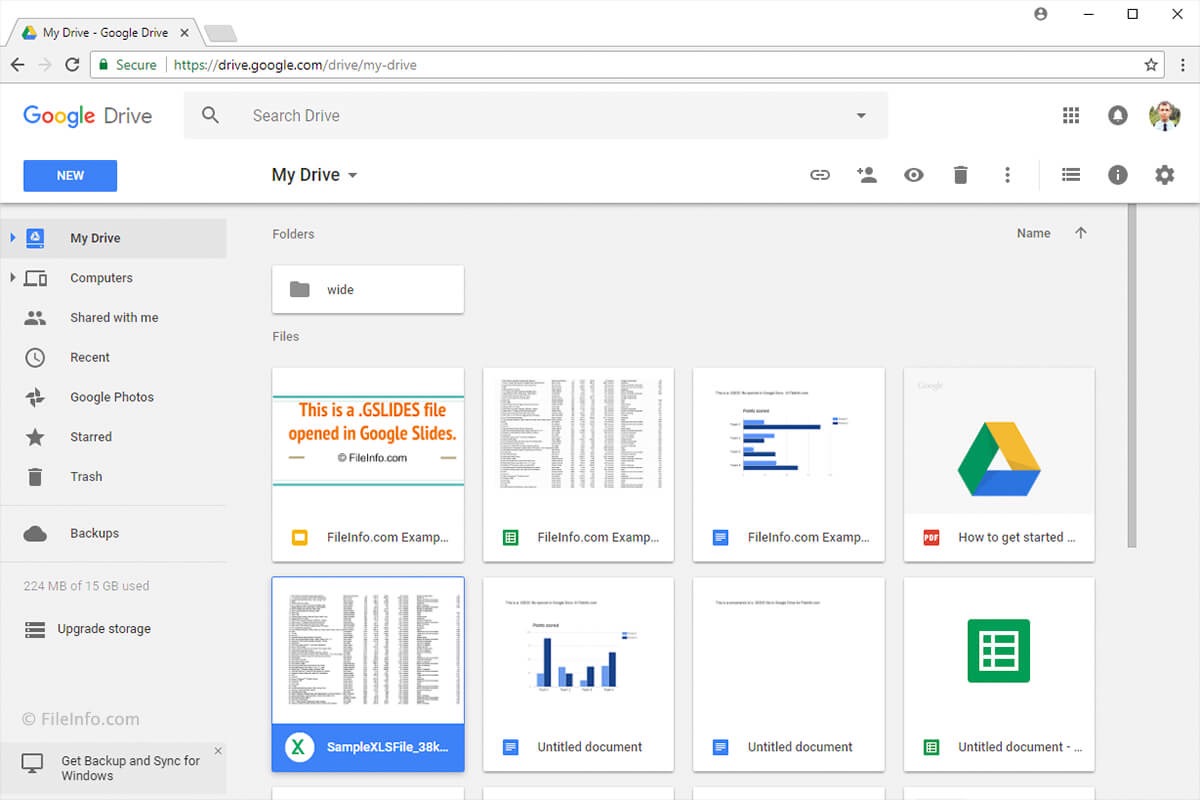Image resolution: width=1200 pixels, height=800 pixels.
Task: Open Drive settings with the gear icon
Action: coord(1164,174)
